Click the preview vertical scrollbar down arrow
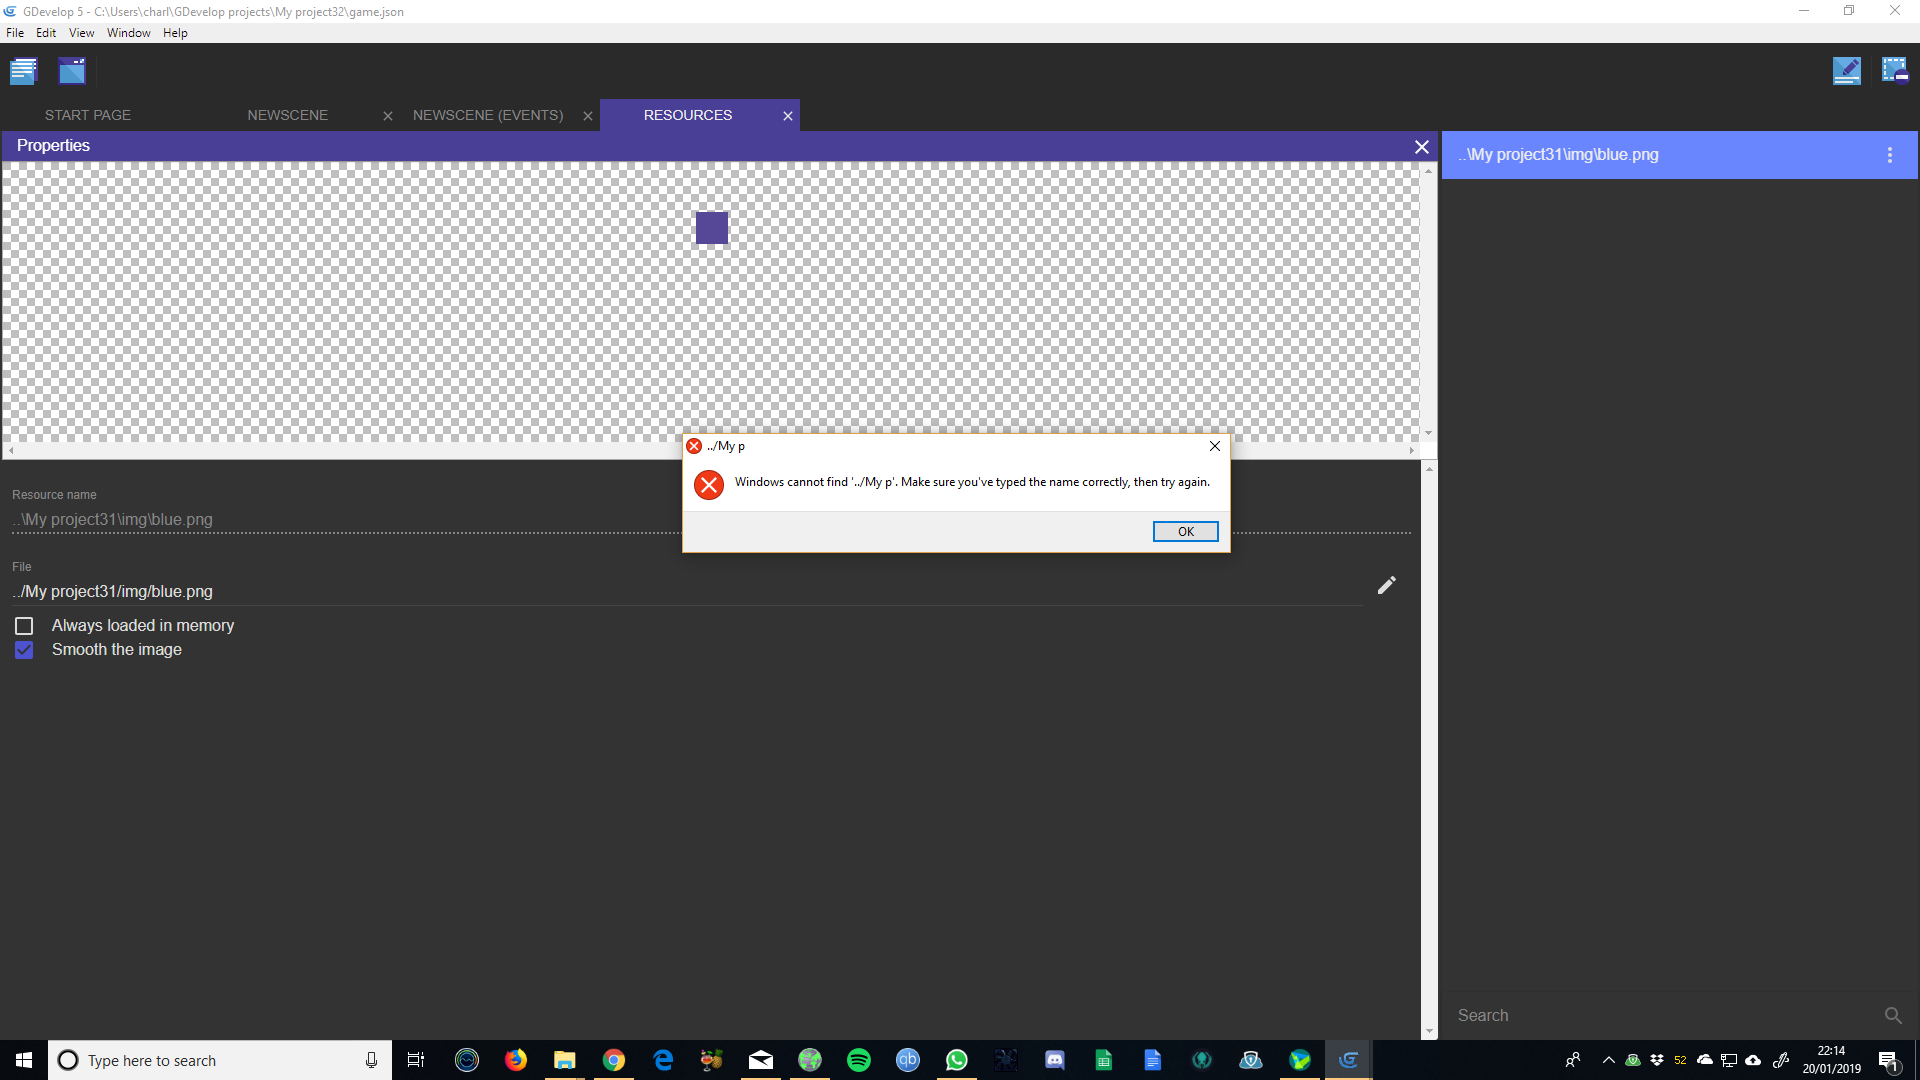Screen dimensions: 1920x1080 coord(1429,434)
